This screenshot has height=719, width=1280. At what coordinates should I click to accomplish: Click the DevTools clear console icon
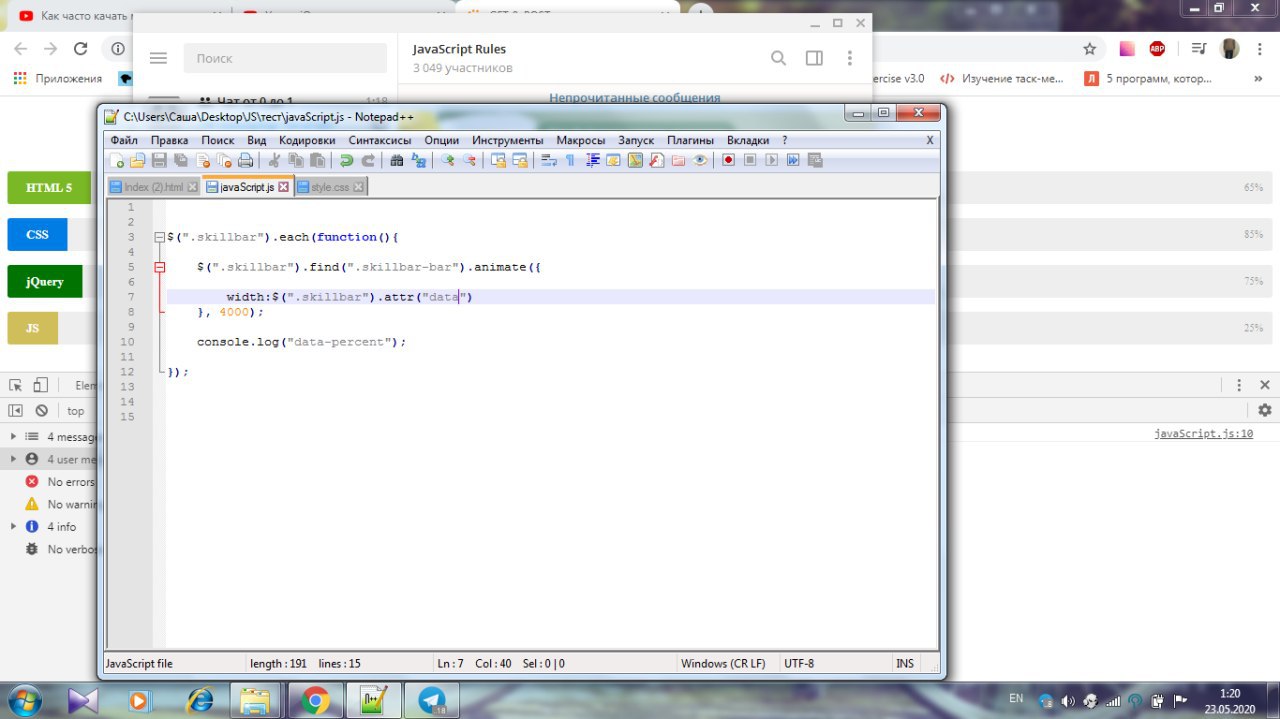[x=41, y=411]
